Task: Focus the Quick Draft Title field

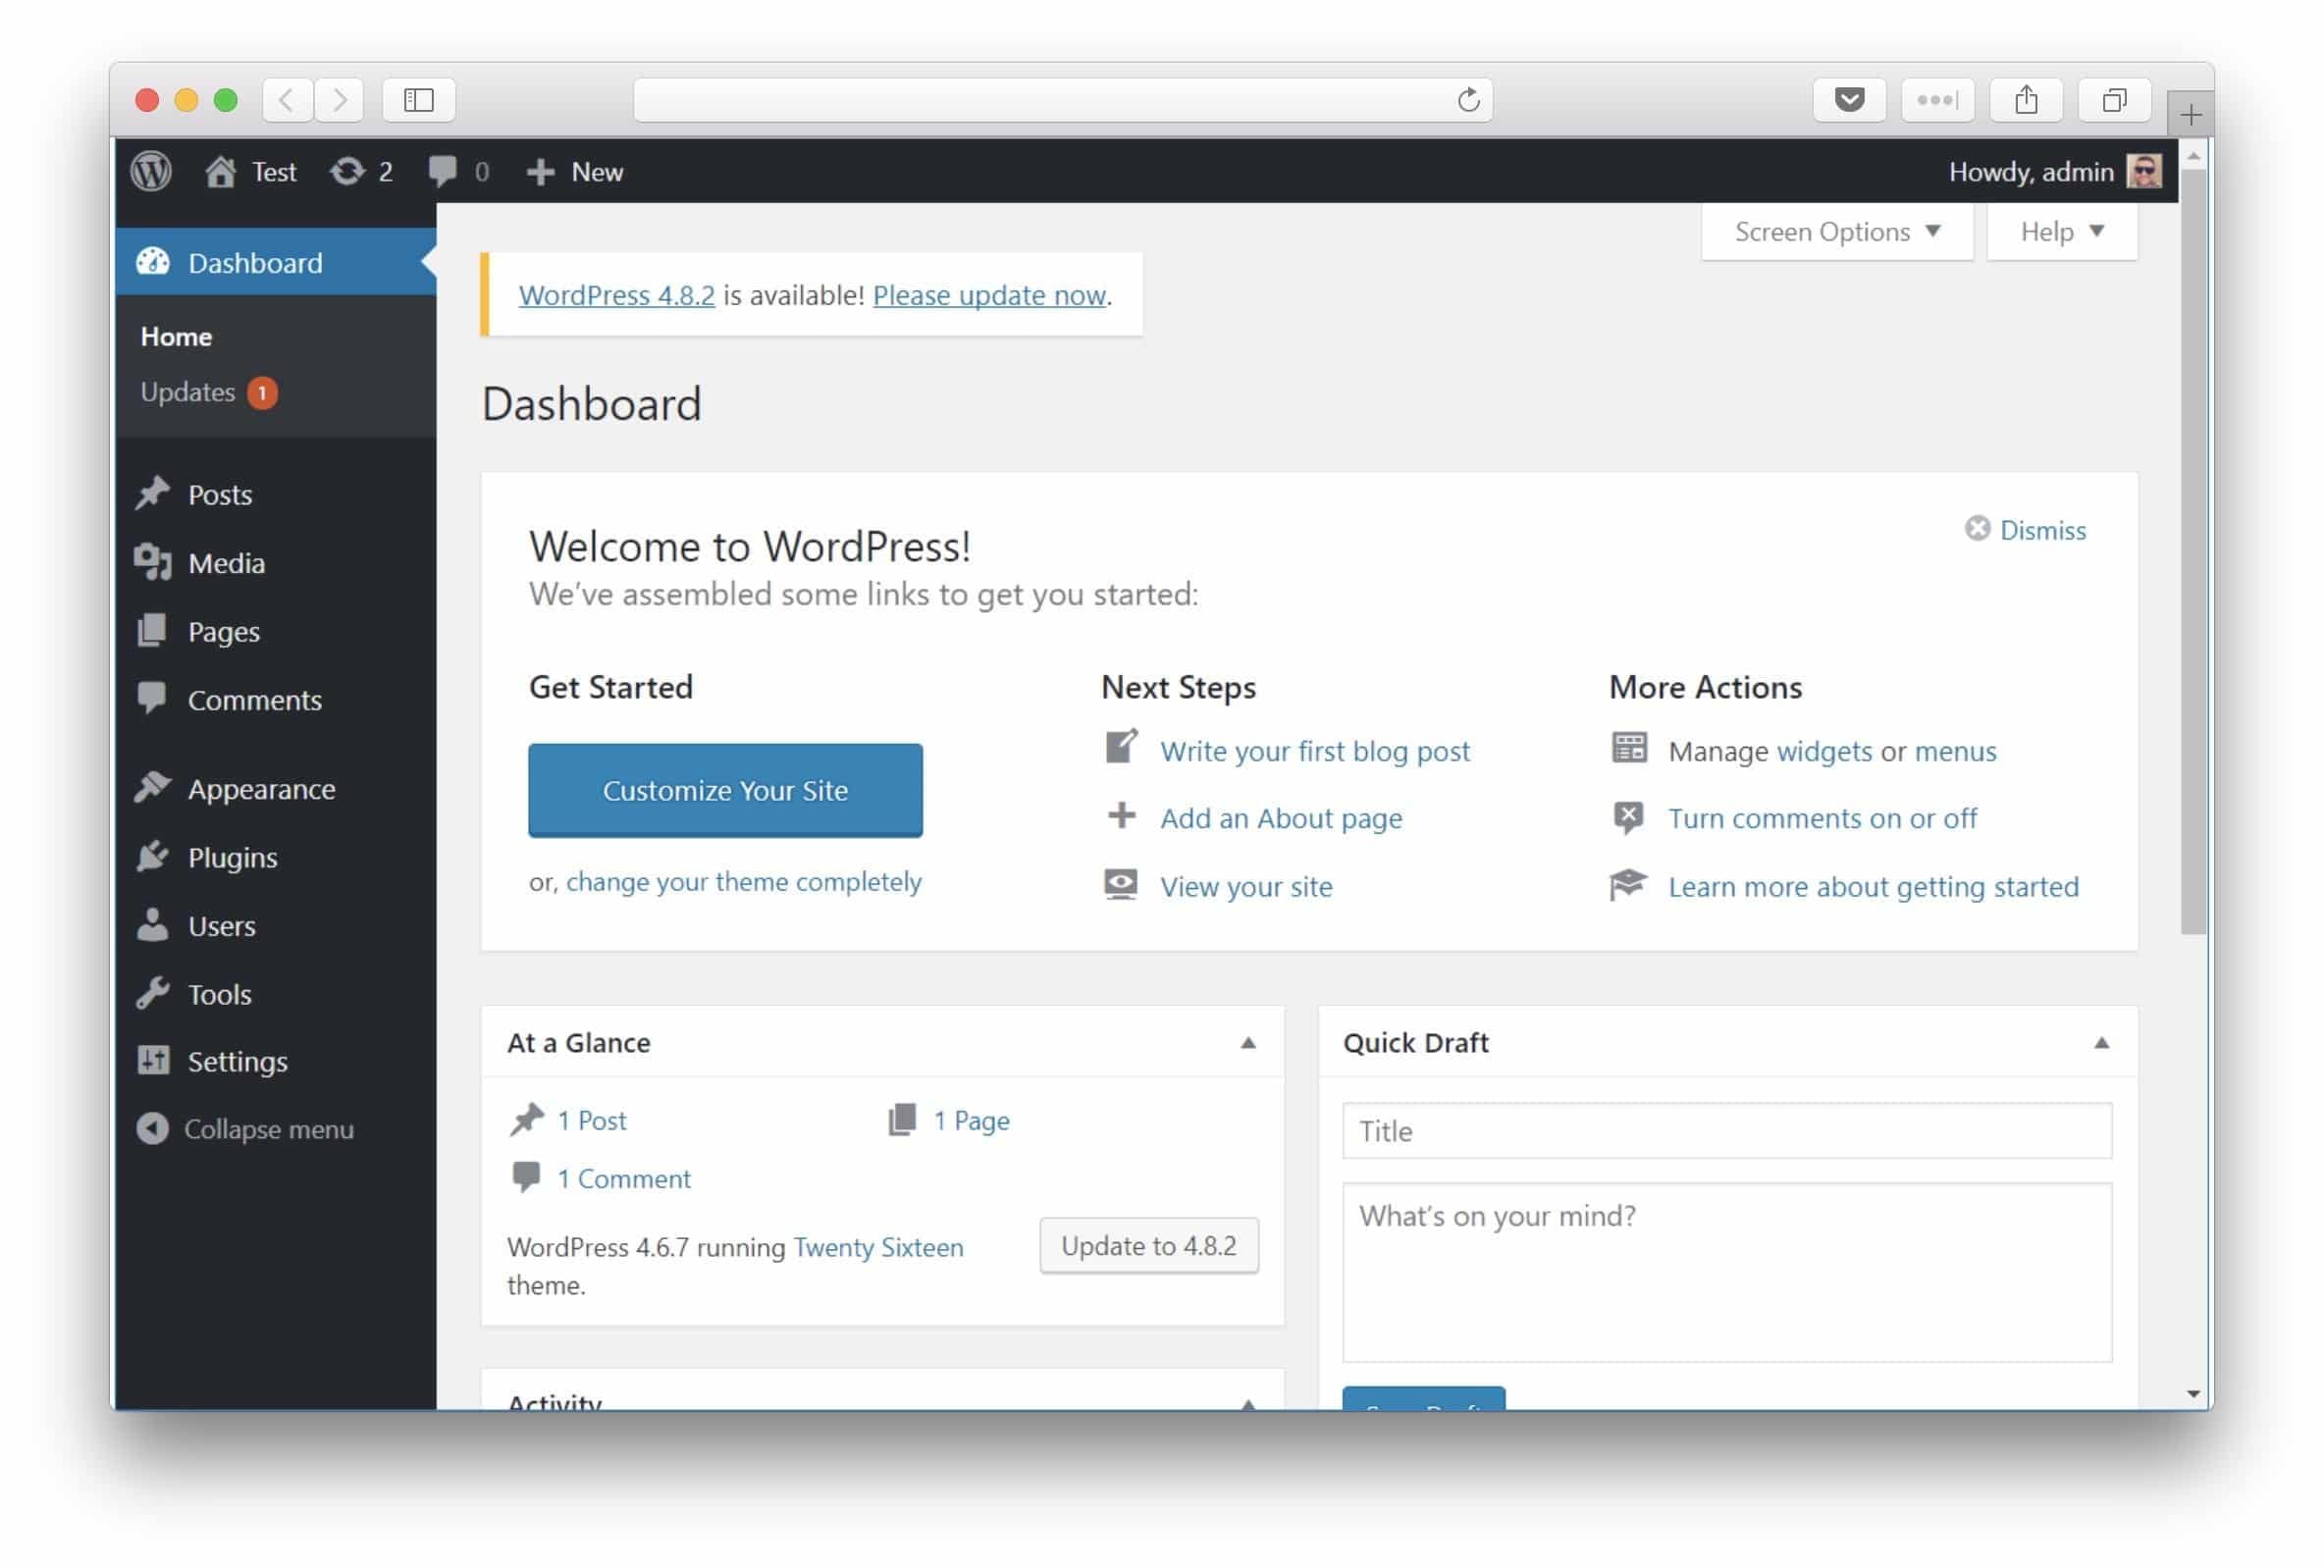Action: click(x=1726, y=1131)
